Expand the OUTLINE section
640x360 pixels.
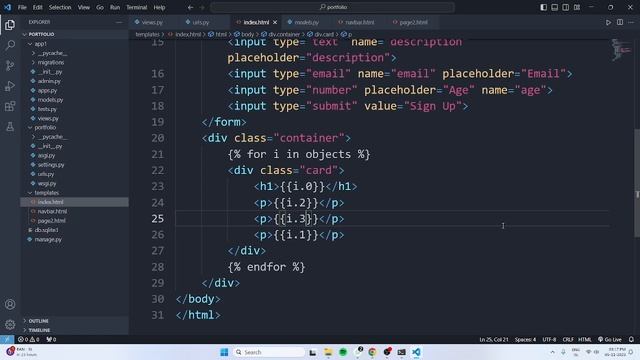75,321
